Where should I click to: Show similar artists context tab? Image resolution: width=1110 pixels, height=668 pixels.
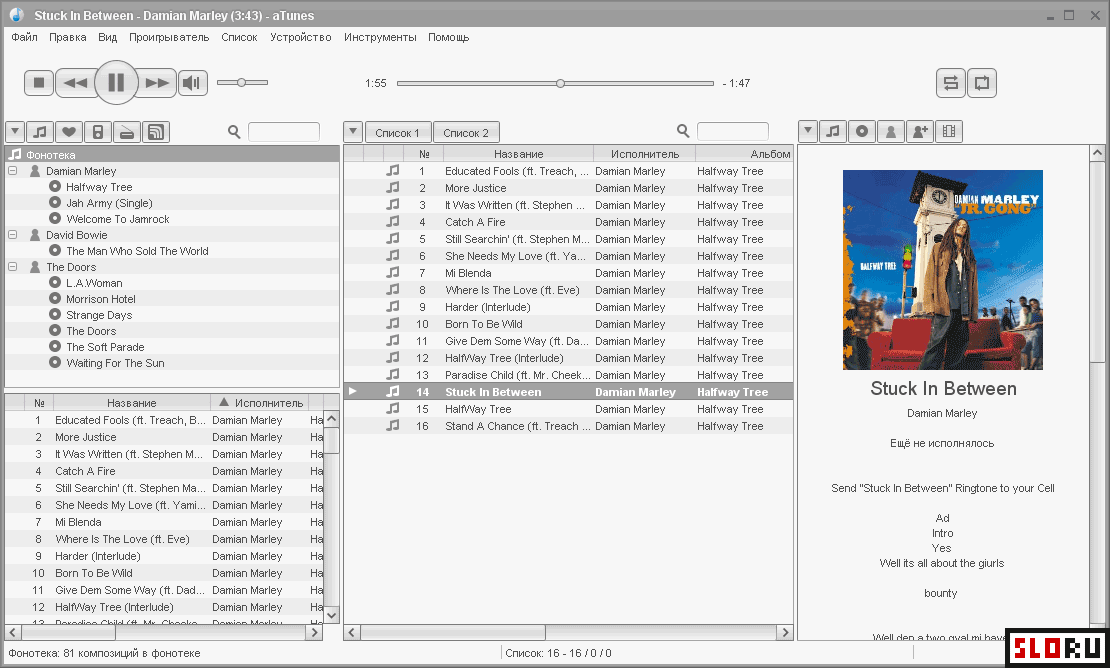click(x=920, y=131)
